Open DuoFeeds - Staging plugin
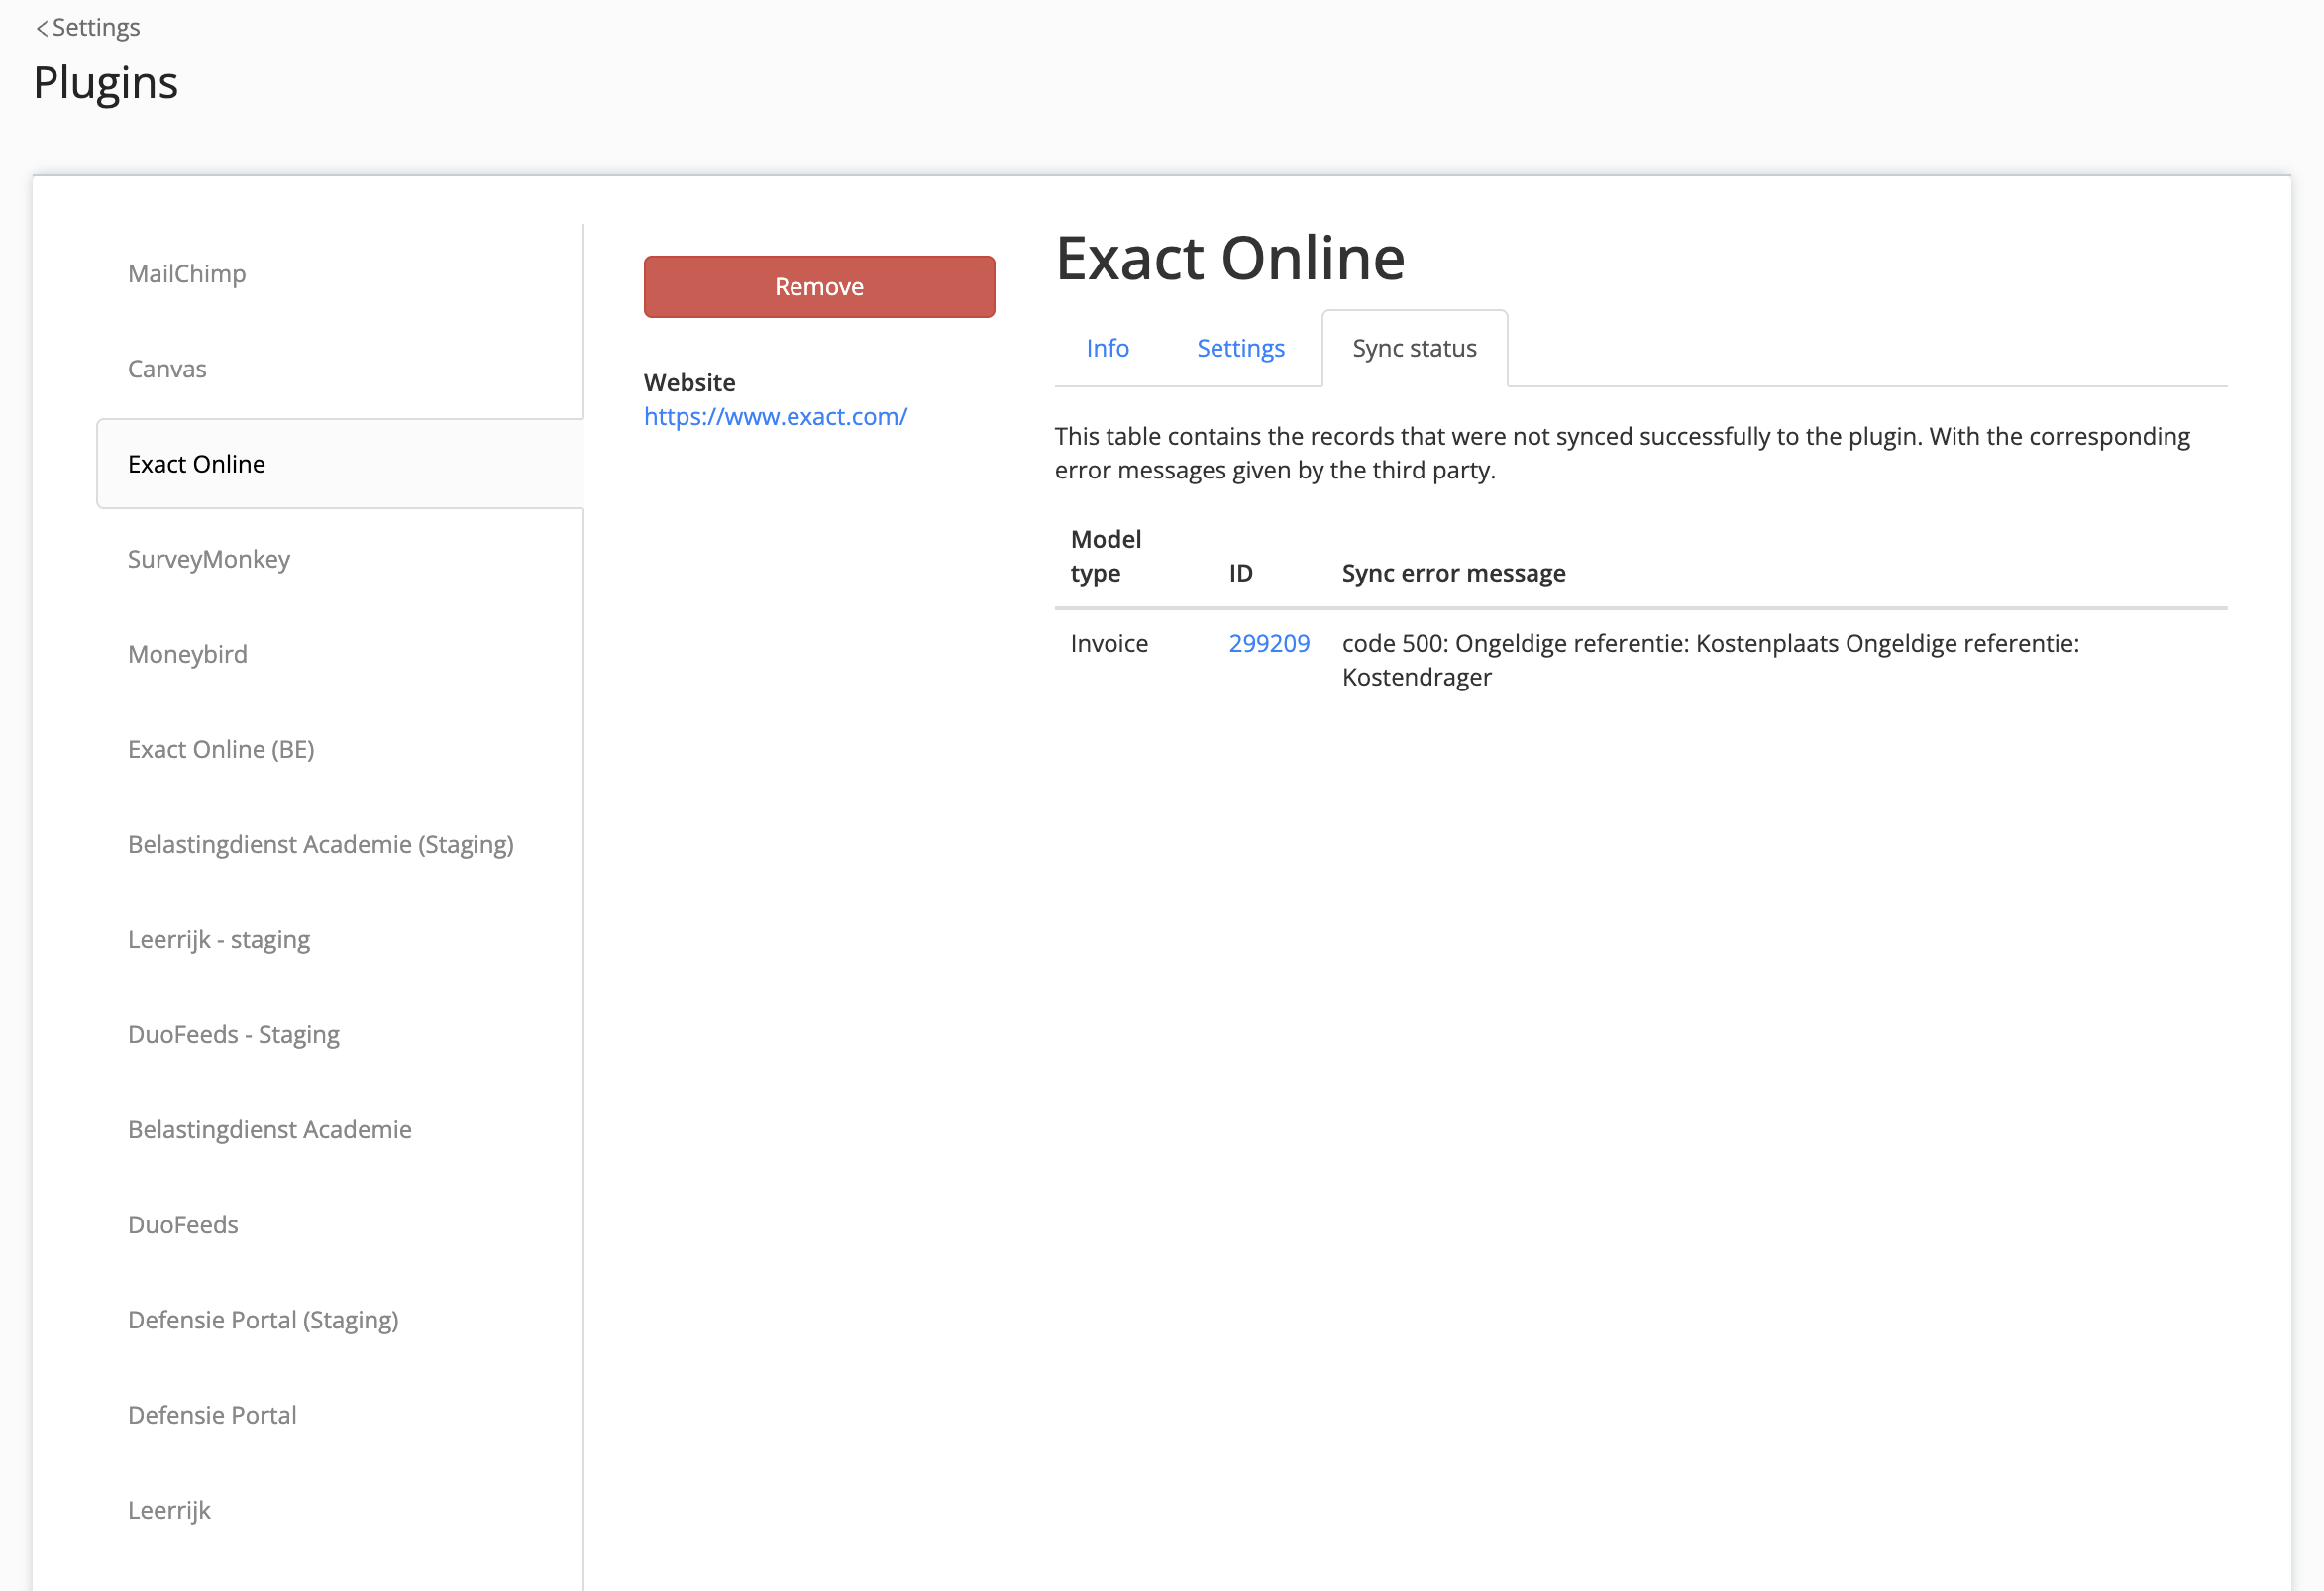This screenshot has width=2324, height=1591. coord(234,1034)
